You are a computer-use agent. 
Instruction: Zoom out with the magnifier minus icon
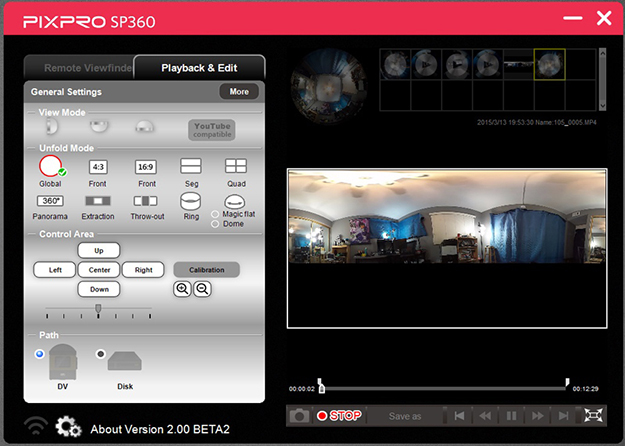click(x=202, y=289)
